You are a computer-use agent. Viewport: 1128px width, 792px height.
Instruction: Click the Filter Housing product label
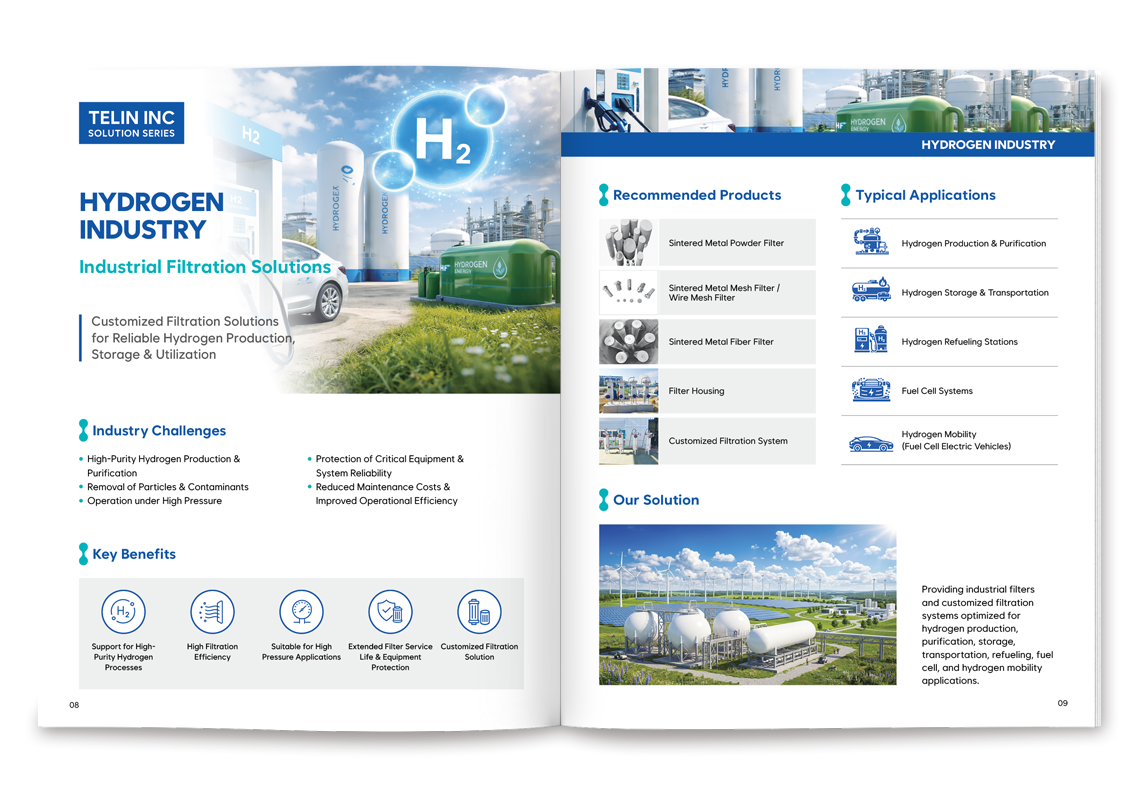(696, 391)
